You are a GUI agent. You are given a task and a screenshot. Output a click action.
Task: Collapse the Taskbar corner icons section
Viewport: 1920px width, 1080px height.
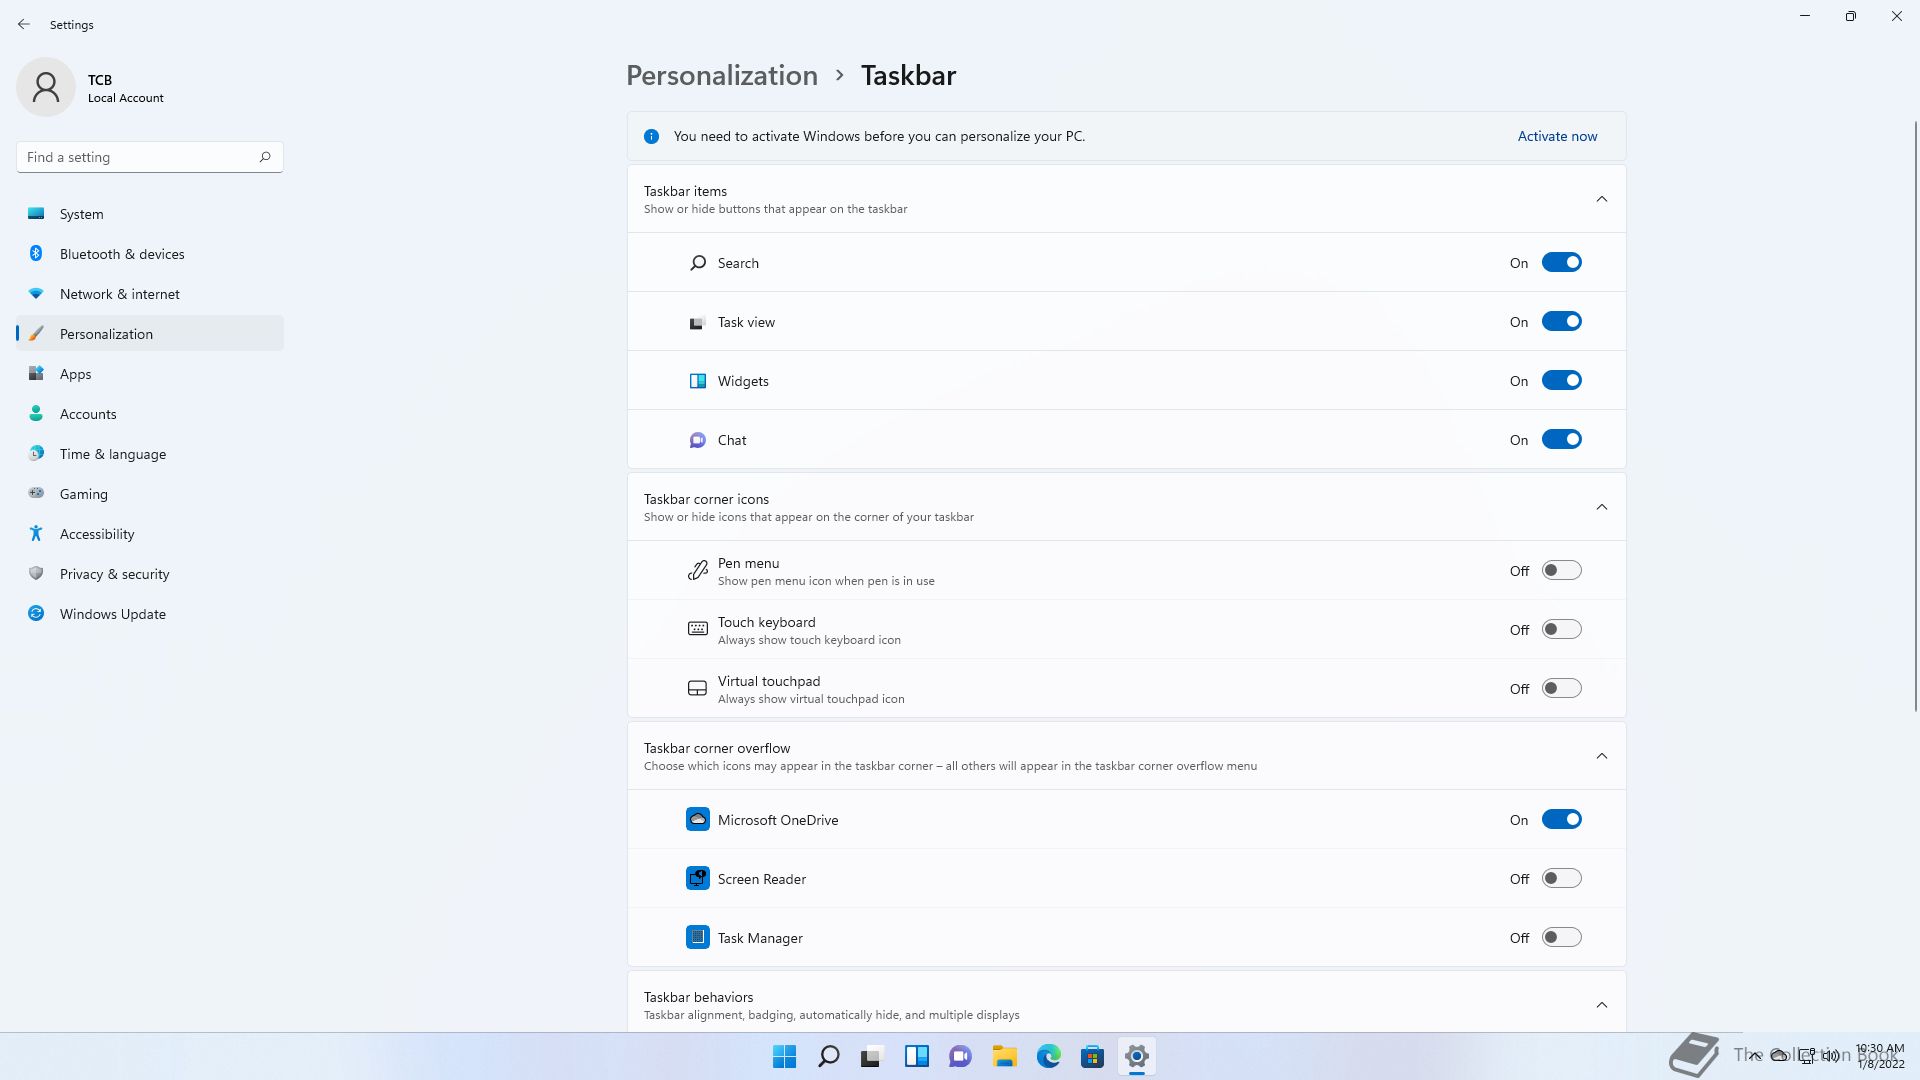pyautogui.click(x=1601, y=507)
